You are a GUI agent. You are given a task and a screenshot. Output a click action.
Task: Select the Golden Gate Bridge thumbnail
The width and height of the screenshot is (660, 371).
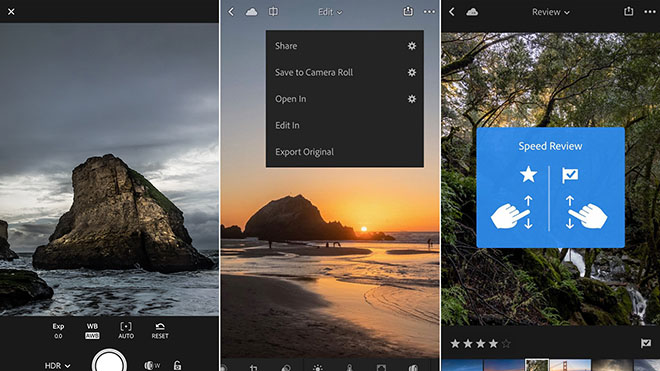coord(570,365)
